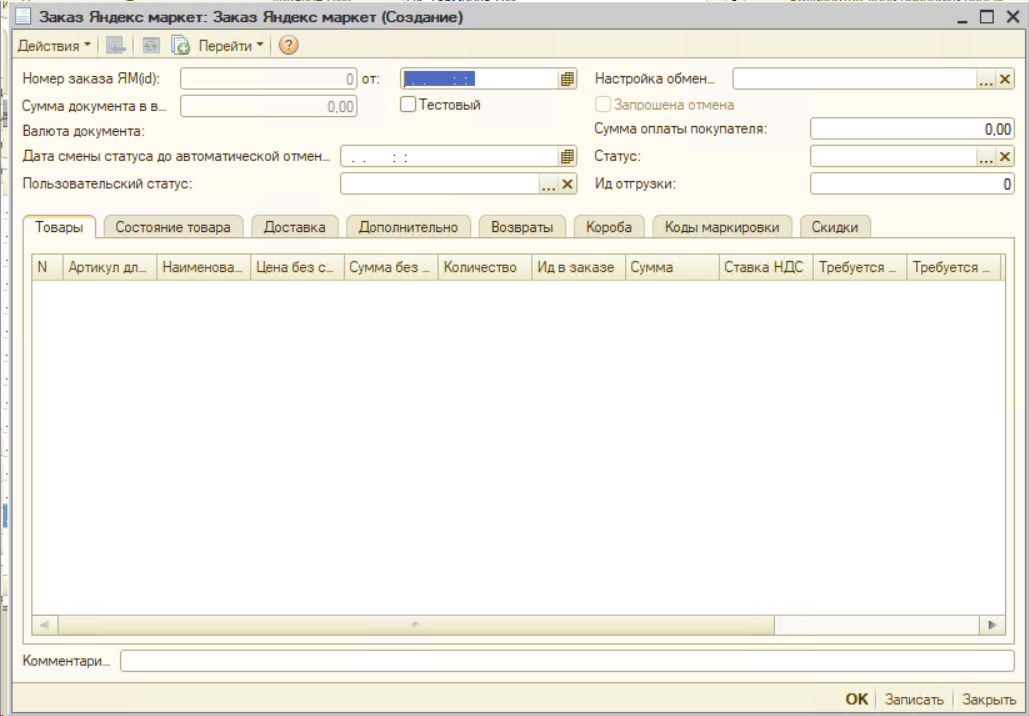
Task: Click the document with green plus icon
Action: [x=180, y=45]
